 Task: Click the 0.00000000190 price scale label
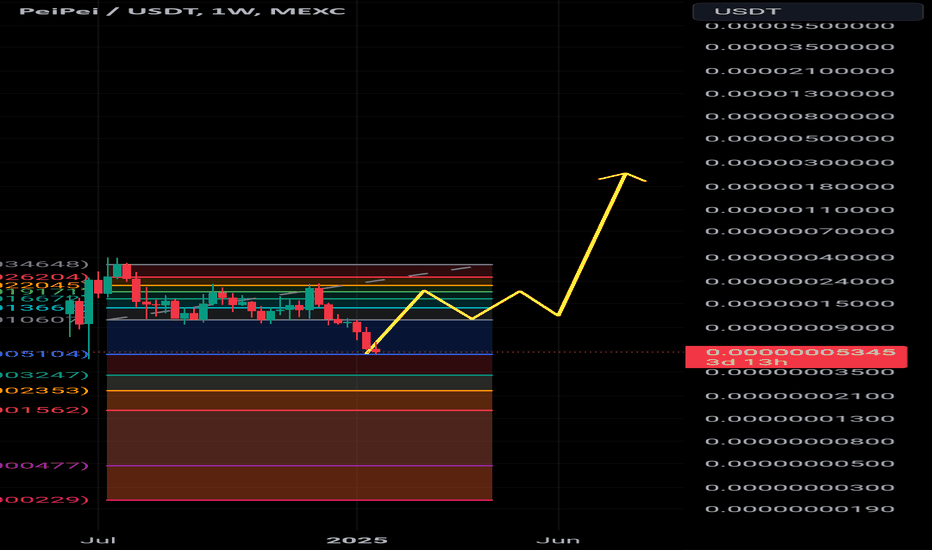click(x=799, y=509)
